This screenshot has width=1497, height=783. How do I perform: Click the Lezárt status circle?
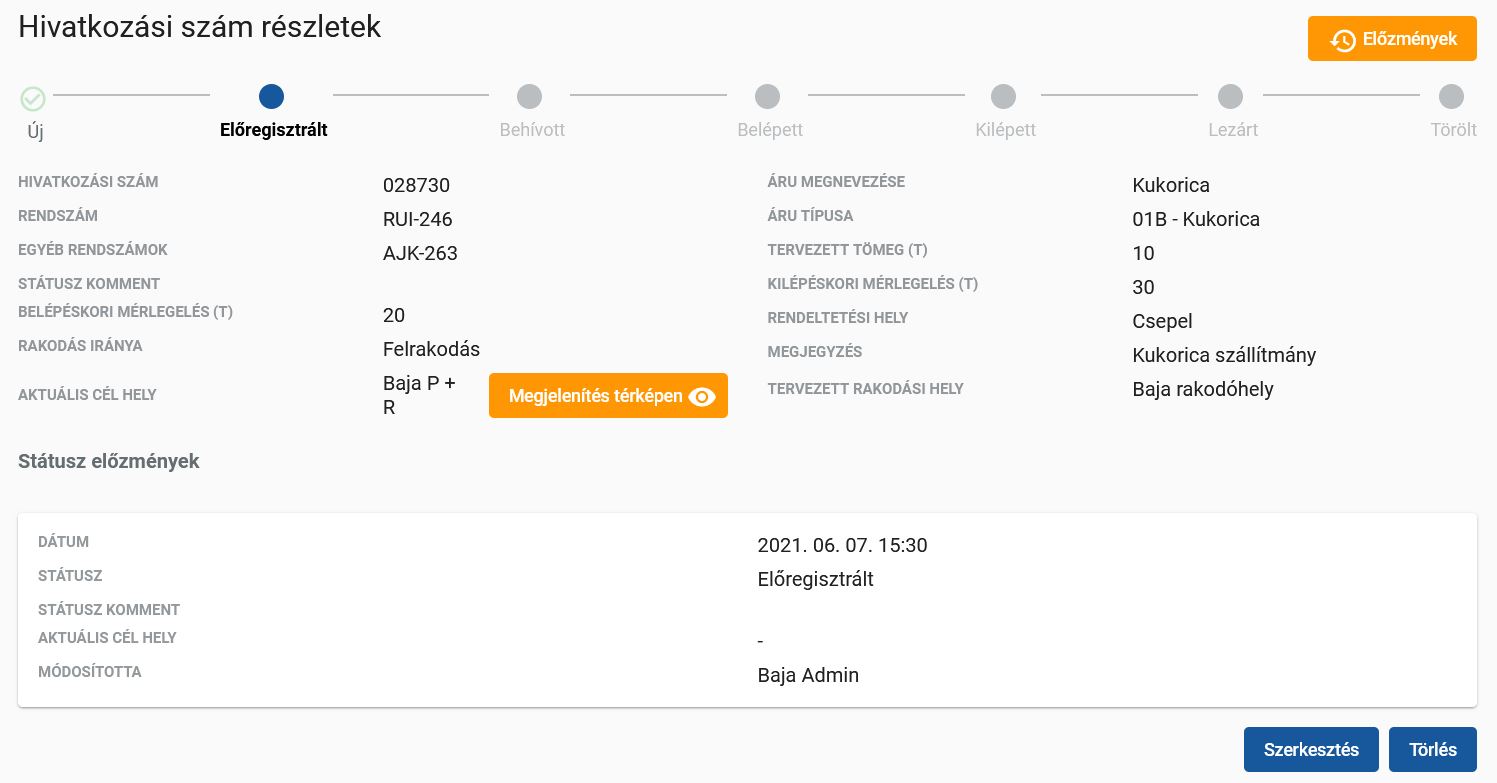tap(1230, 96)
